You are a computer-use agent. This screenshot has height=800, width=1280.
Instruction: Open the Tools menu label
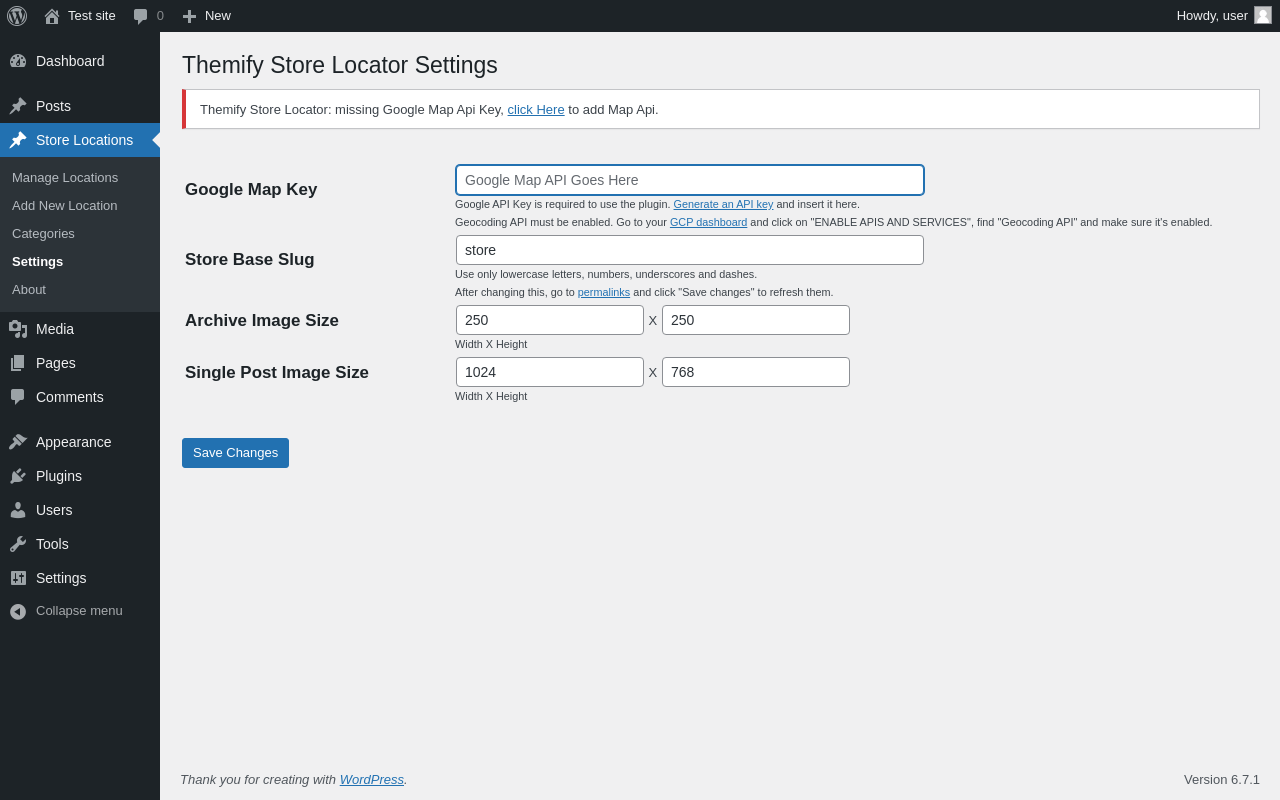pos(52,544)
